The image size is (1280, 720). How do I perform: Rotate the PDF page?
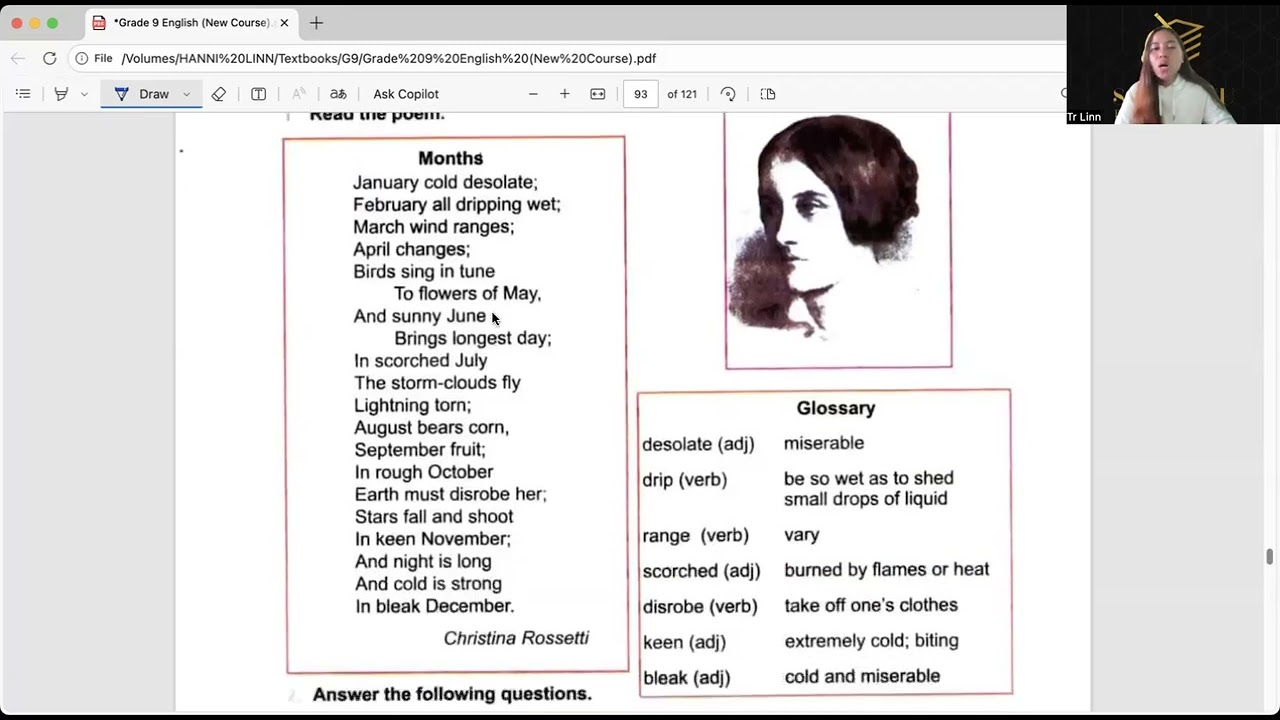728,94
